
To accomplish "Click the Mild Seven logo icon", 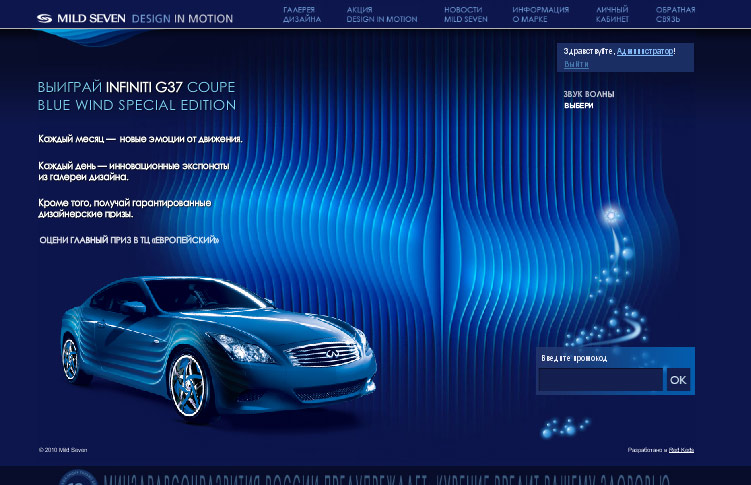I will pos(44,18).
